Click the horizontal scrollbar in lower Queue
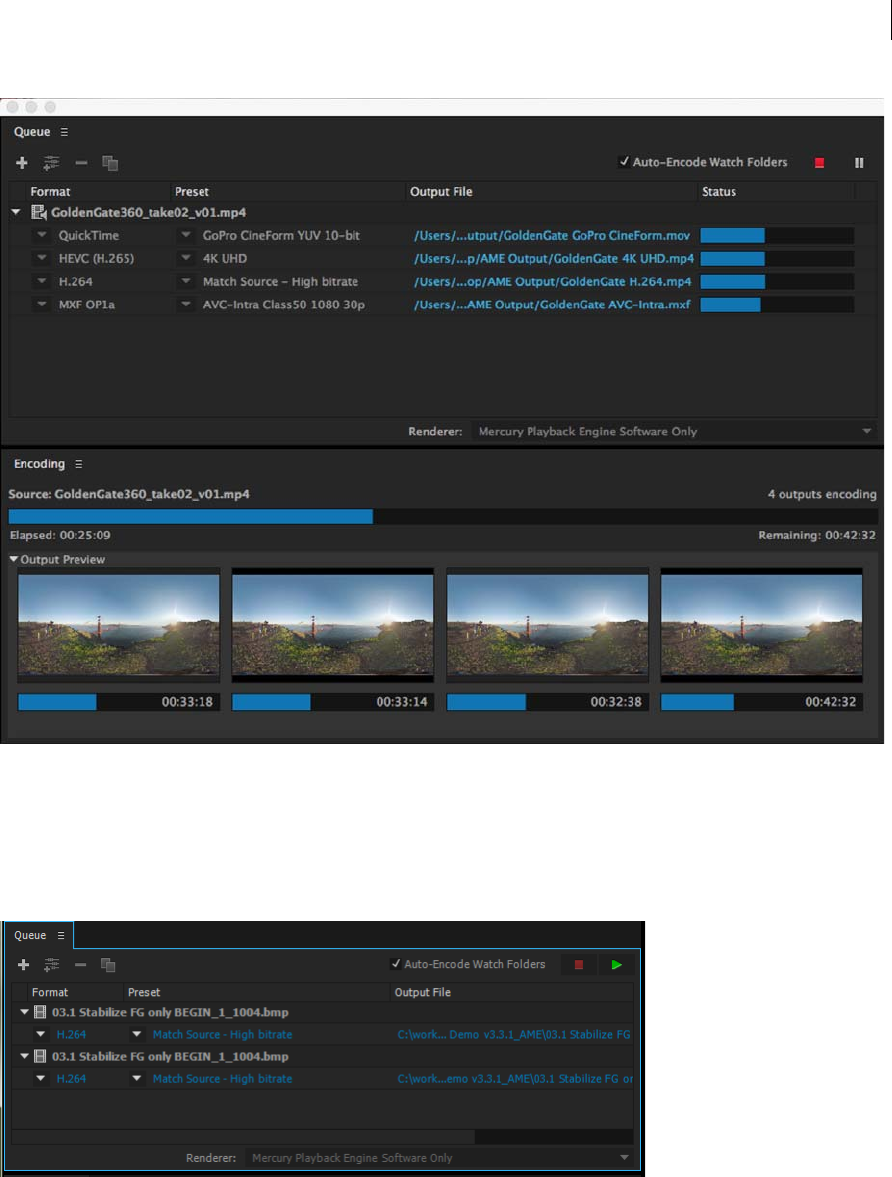Screen dimensions: 892x1177 point(243,1137)
